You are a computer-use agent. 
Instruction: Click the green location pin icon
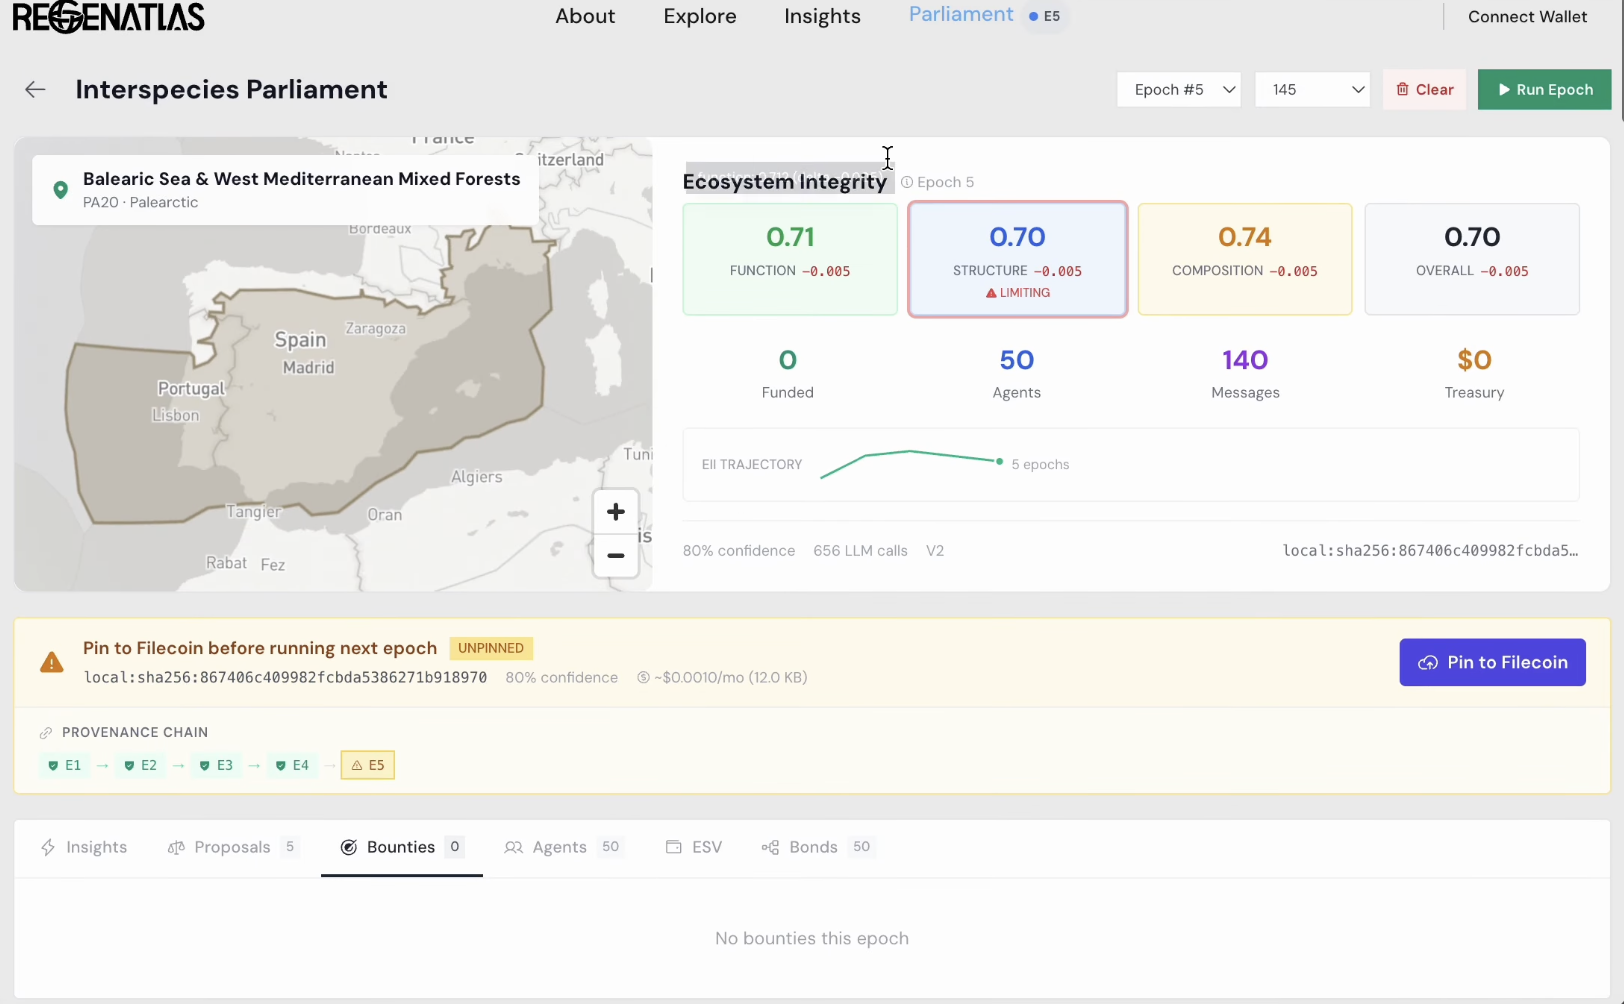(x=60, y=190)
